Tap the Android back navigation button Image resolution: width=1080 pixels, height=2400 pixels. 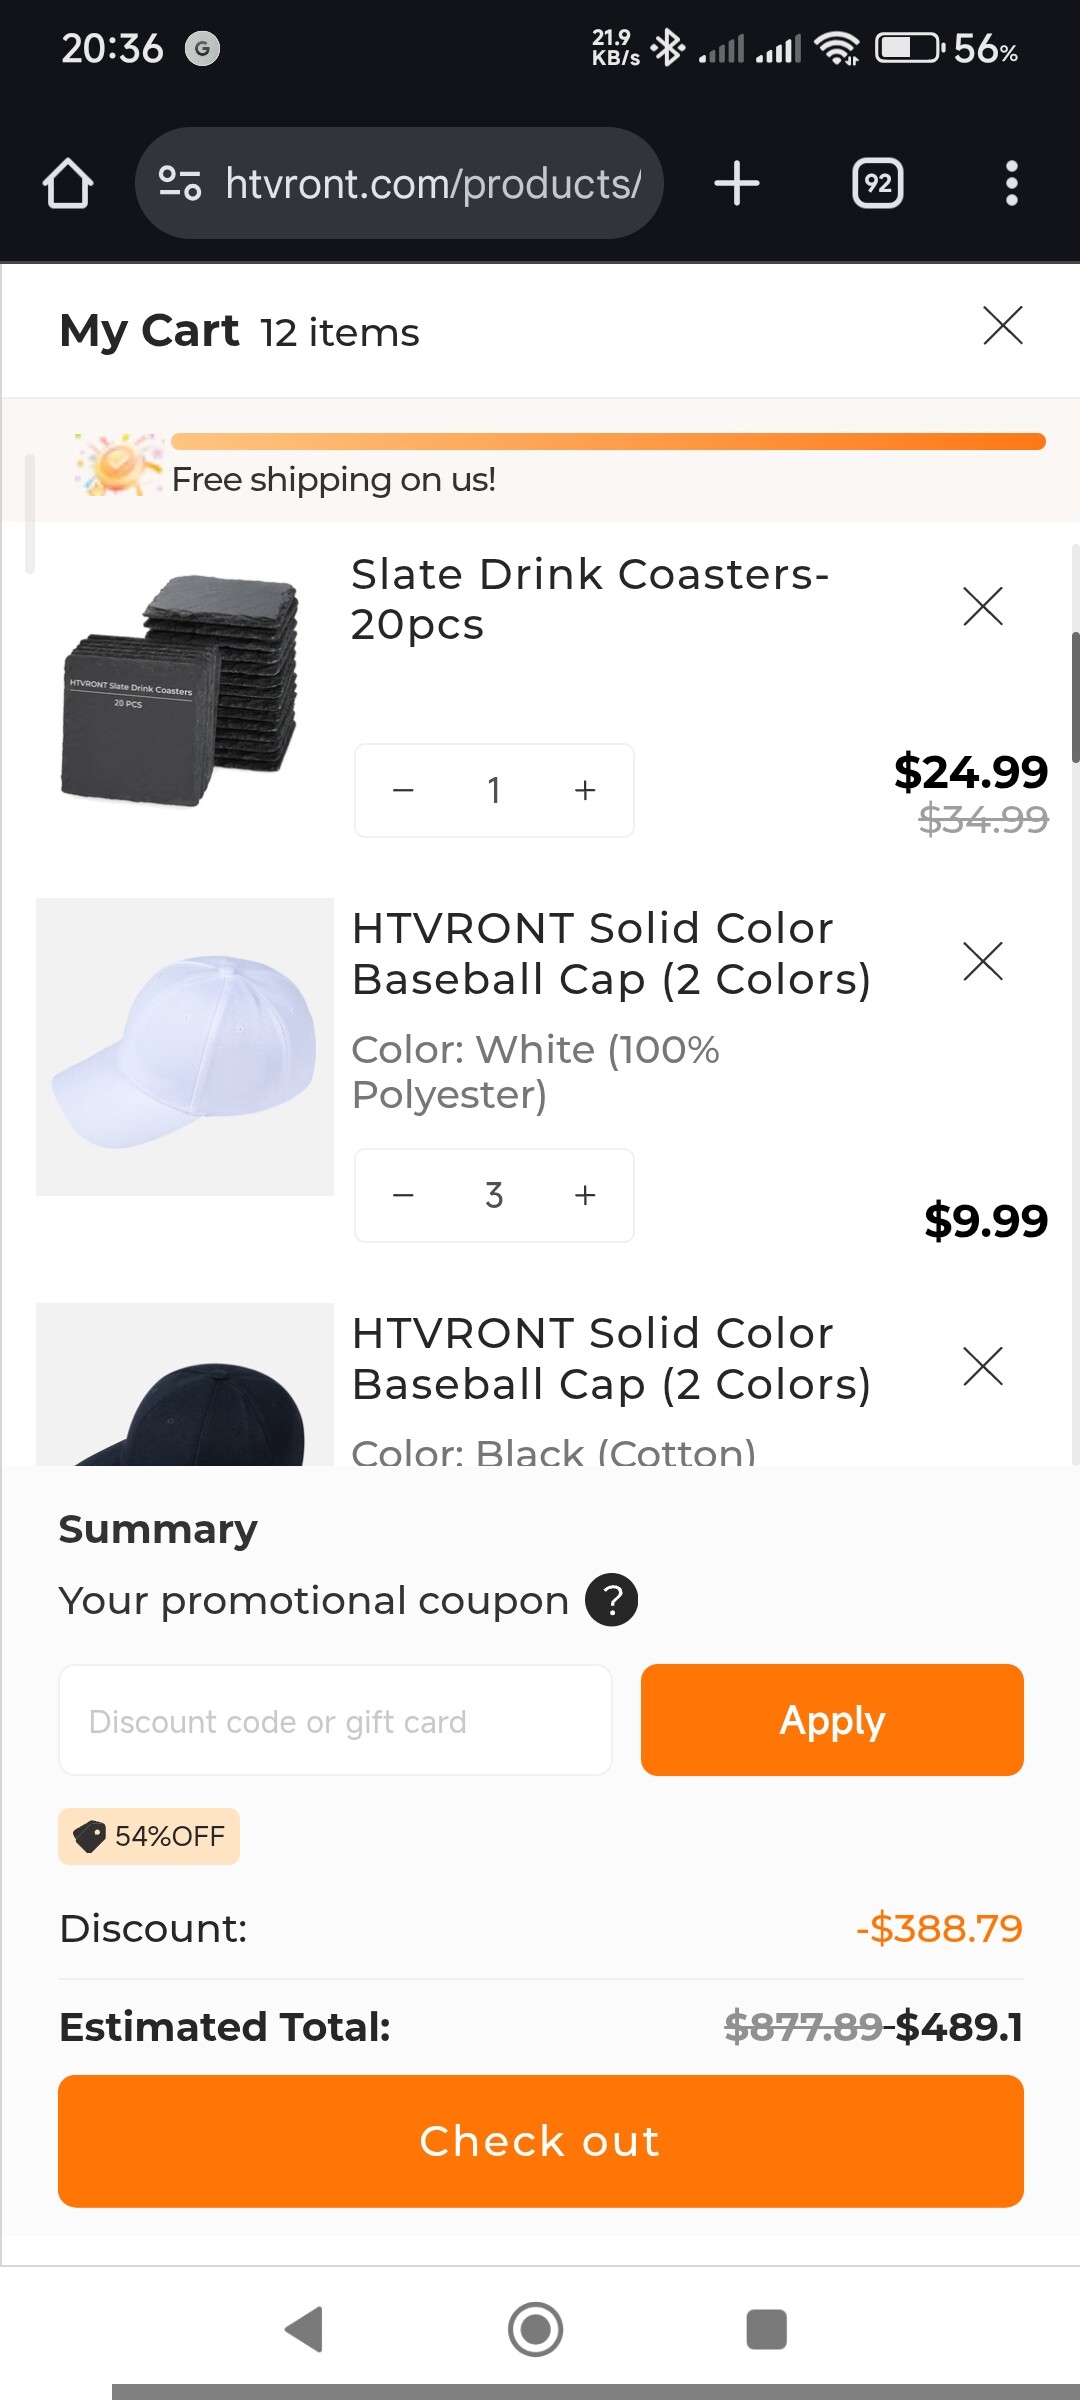tap(304, 2329)
